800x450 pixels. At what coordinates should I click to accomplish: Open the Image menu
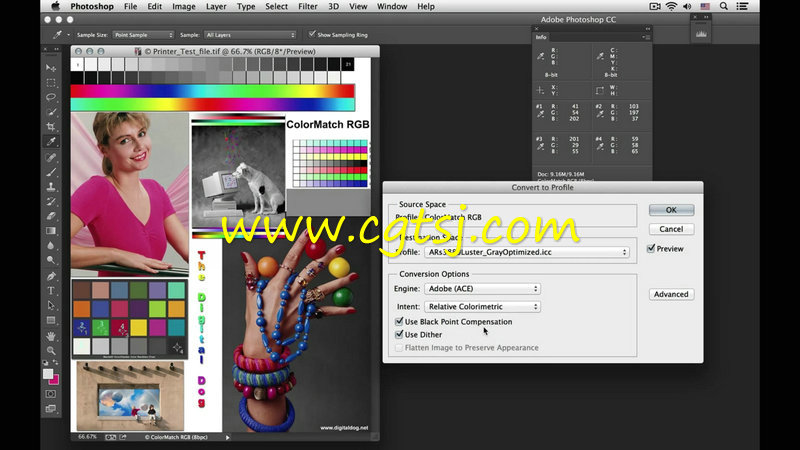[x=184, y=7]
